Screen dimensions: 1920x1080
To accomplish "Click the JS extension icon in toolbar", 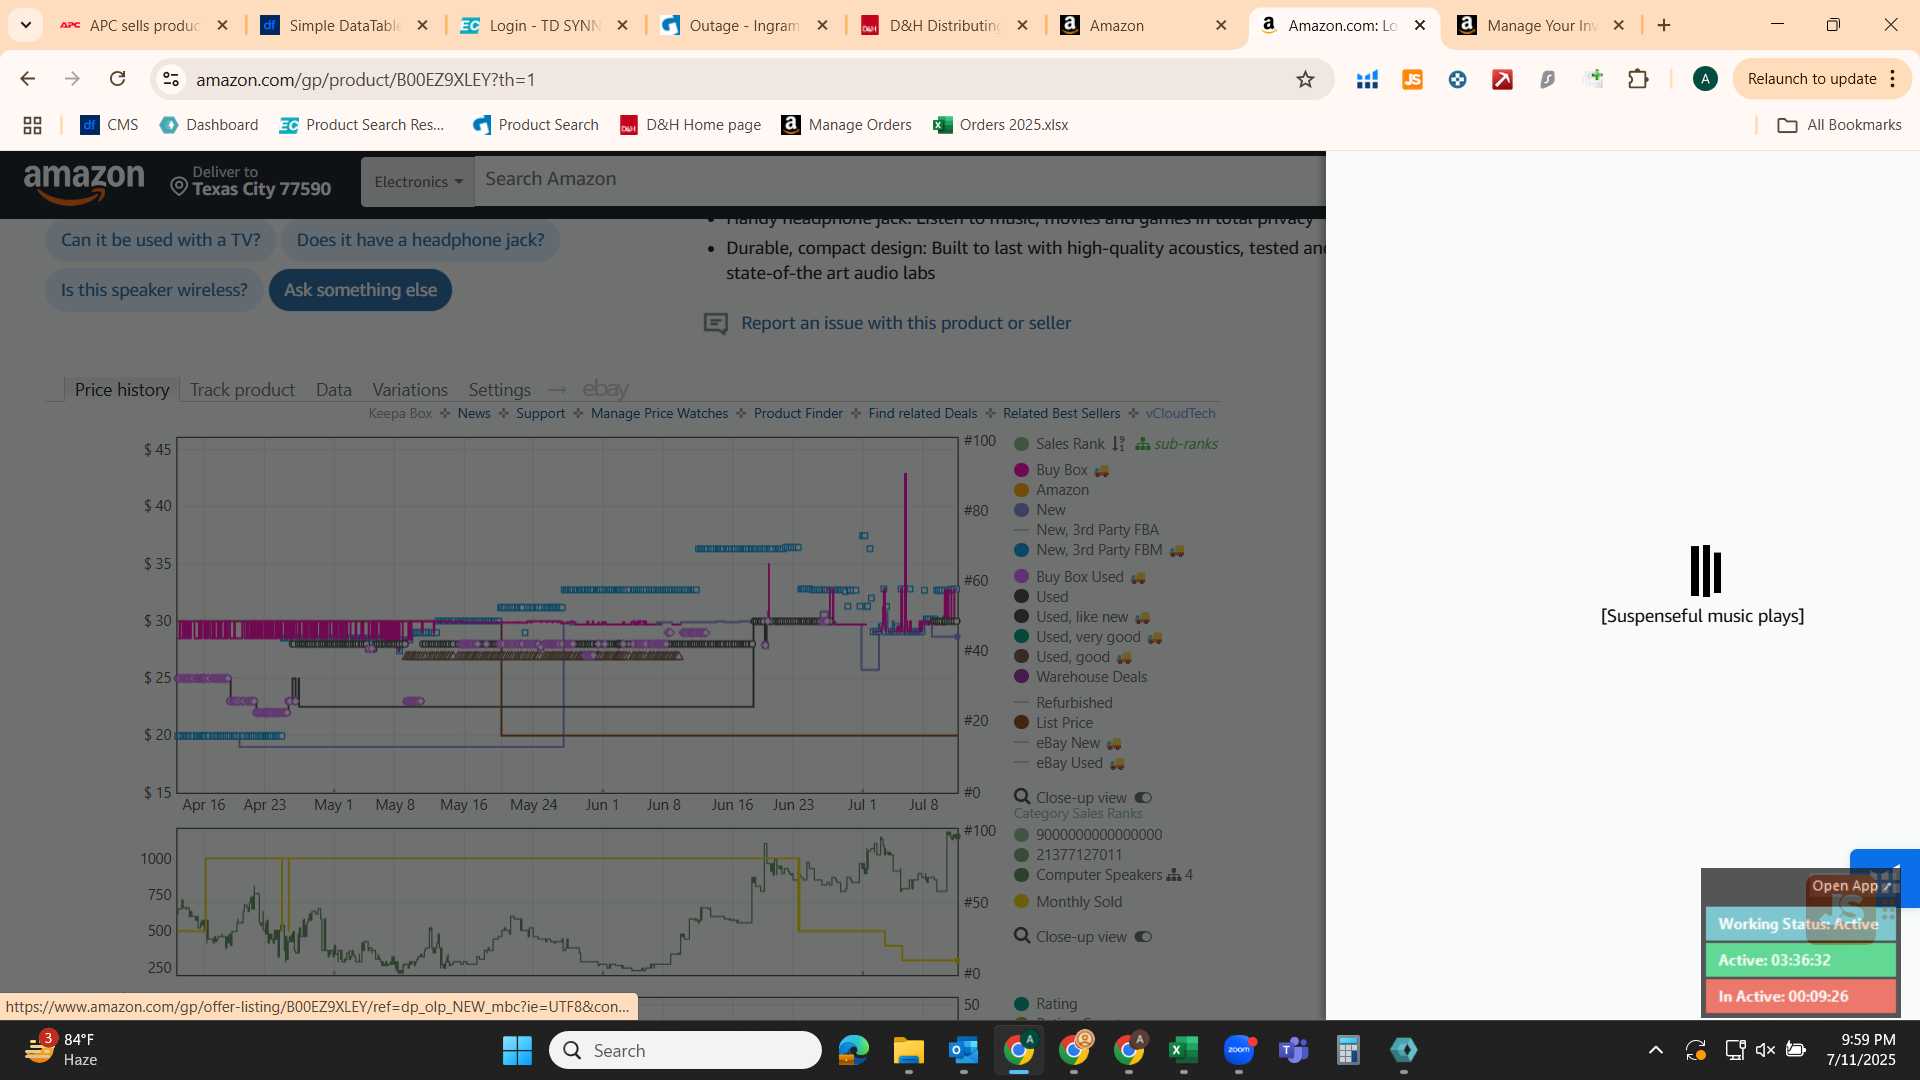I will click(1412, 79).
